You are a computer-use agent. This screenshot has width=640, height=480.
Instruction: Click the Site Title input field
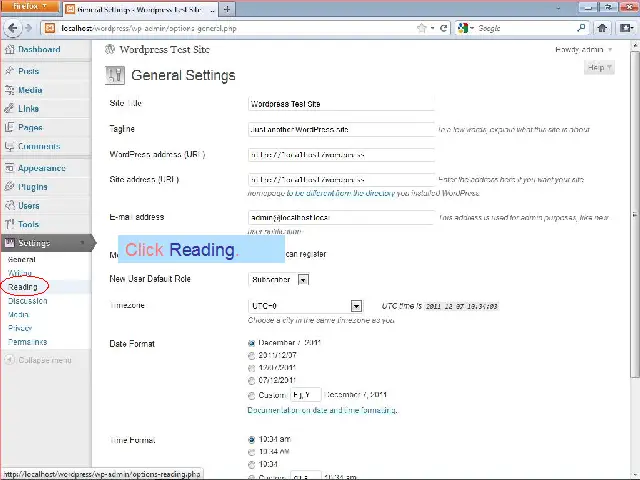tap(341, 104)
